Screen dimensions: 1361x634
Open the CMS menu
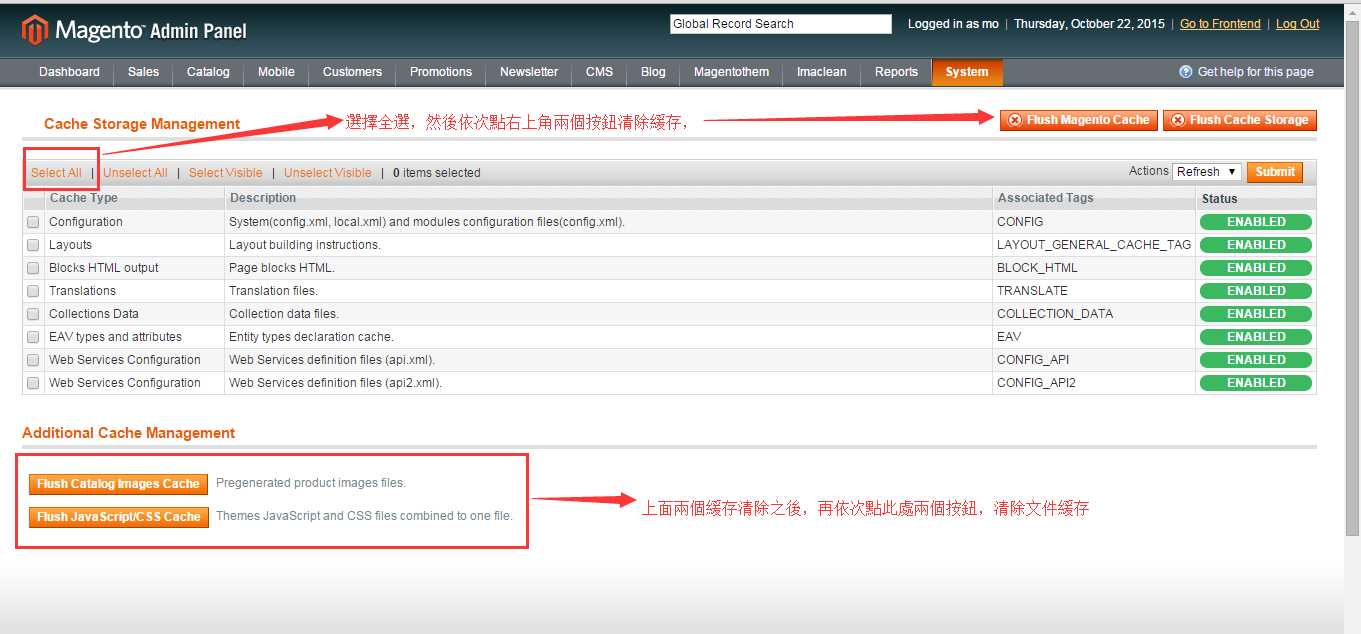tap(599, 72)
